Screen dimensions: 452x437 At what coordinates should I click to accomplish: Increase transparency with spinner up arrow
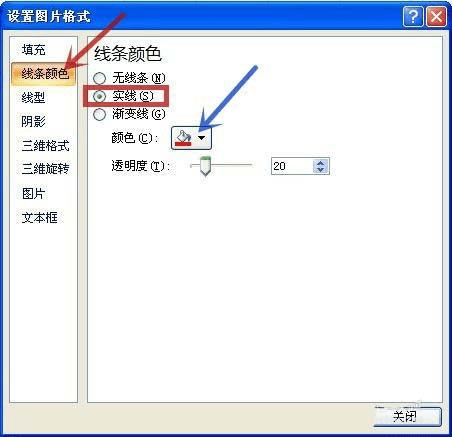[321, 163]
